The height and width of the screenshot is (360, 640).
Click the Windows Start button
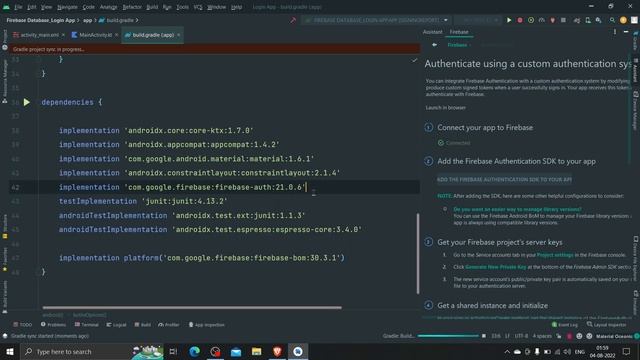(10, 351)
